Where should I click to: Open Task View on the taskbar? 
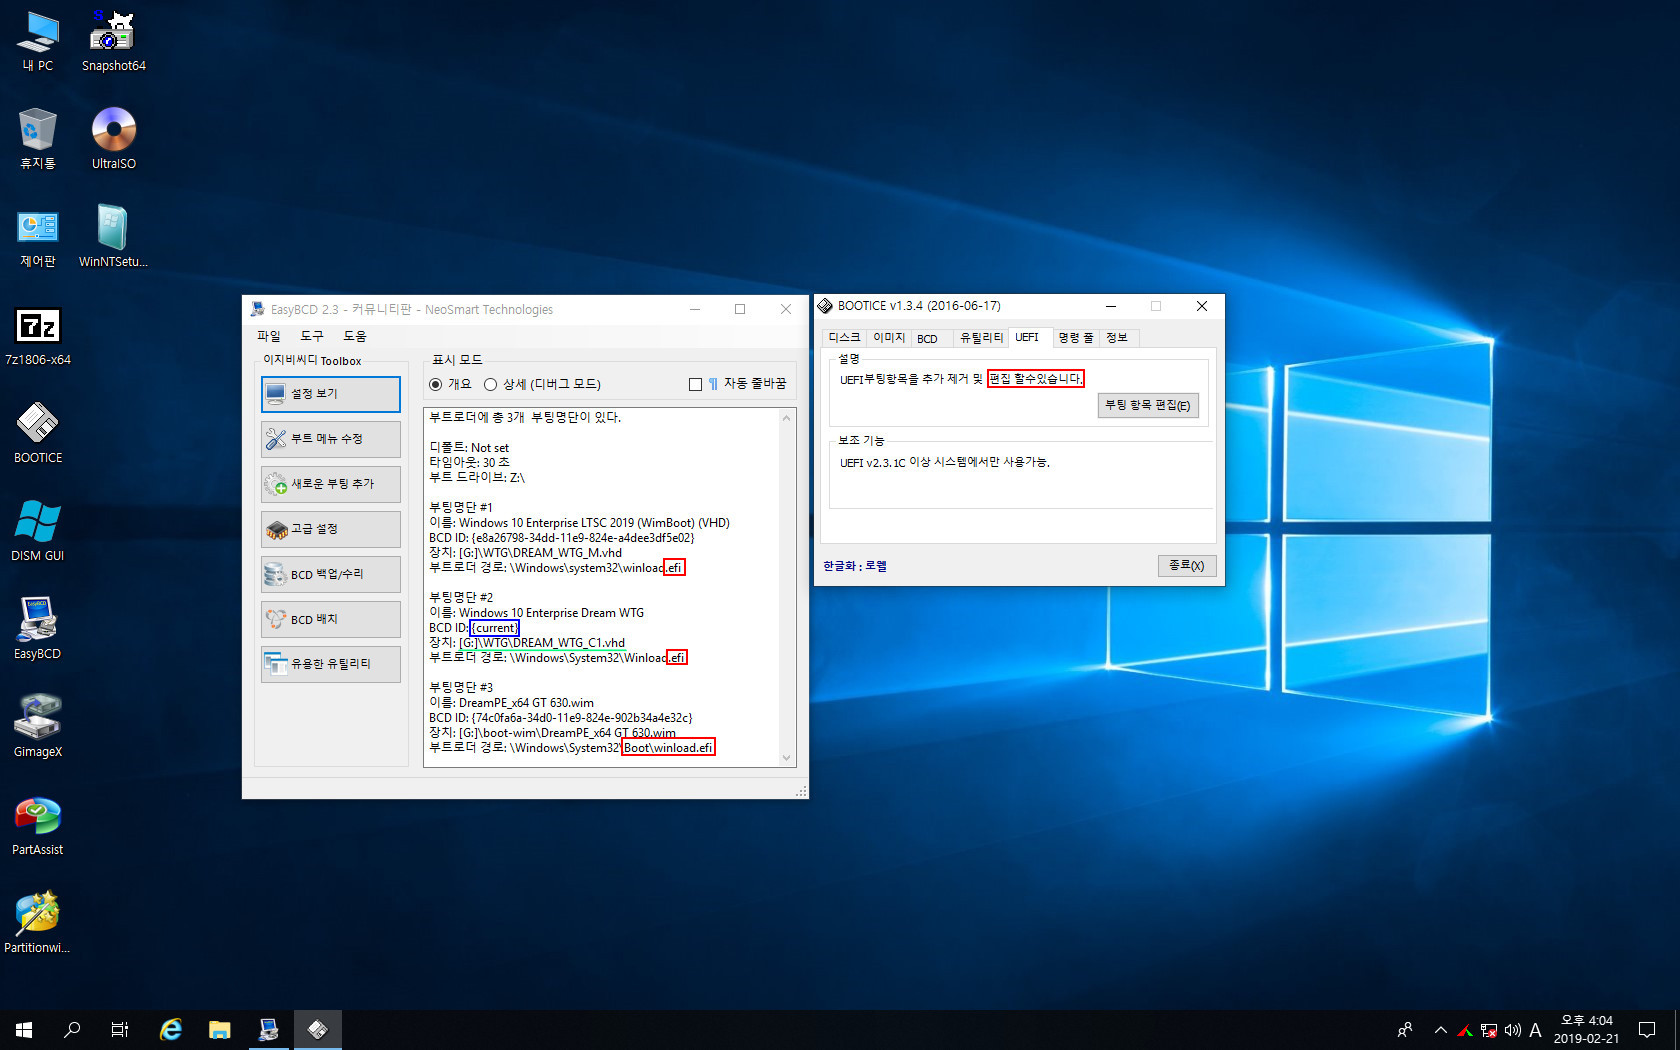(x=120, y=1029)
